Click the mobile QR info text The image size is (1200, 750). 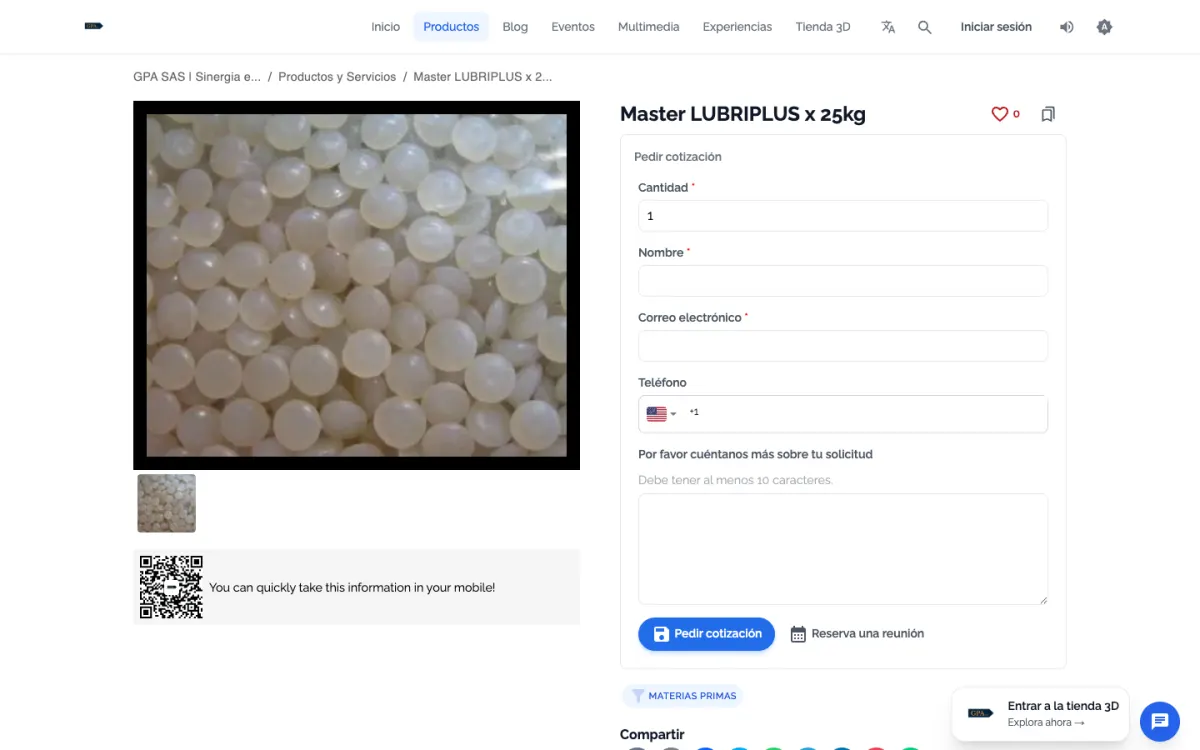352,588
